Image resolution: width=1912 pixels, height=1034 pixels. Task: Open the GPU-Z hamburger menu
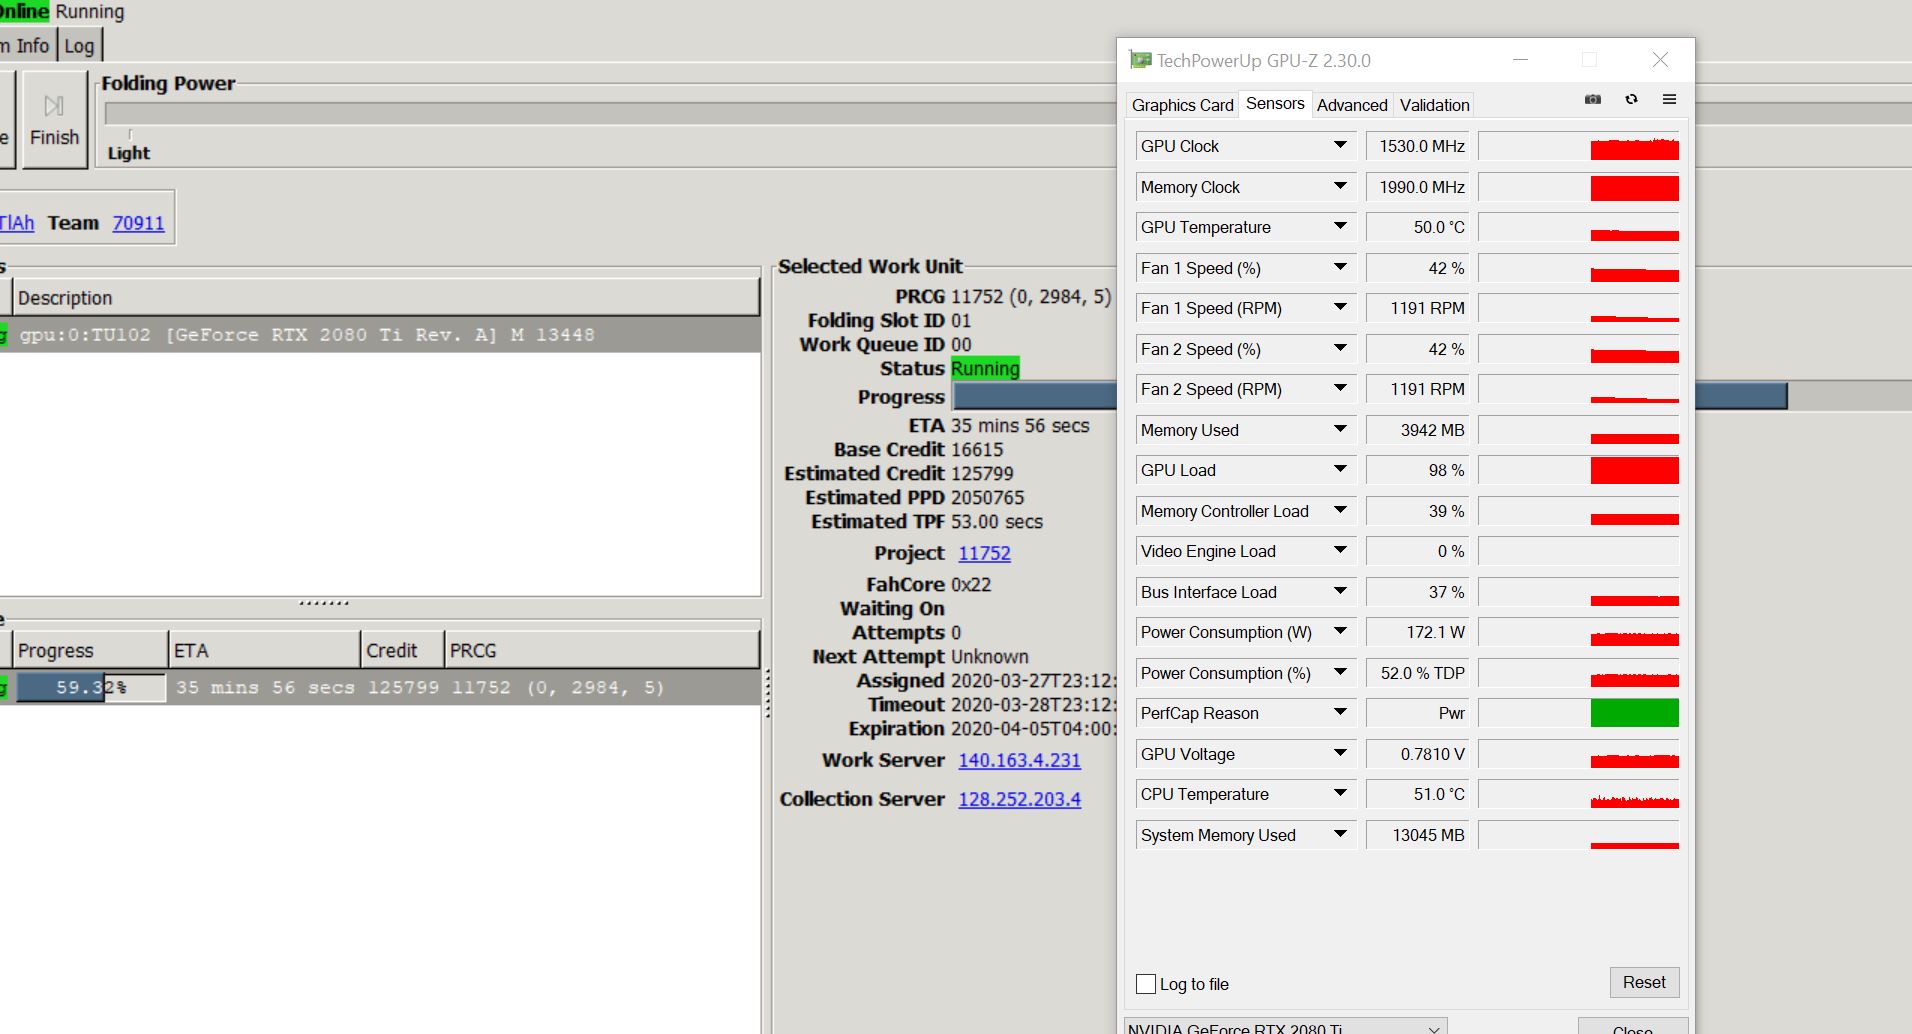1669,99
